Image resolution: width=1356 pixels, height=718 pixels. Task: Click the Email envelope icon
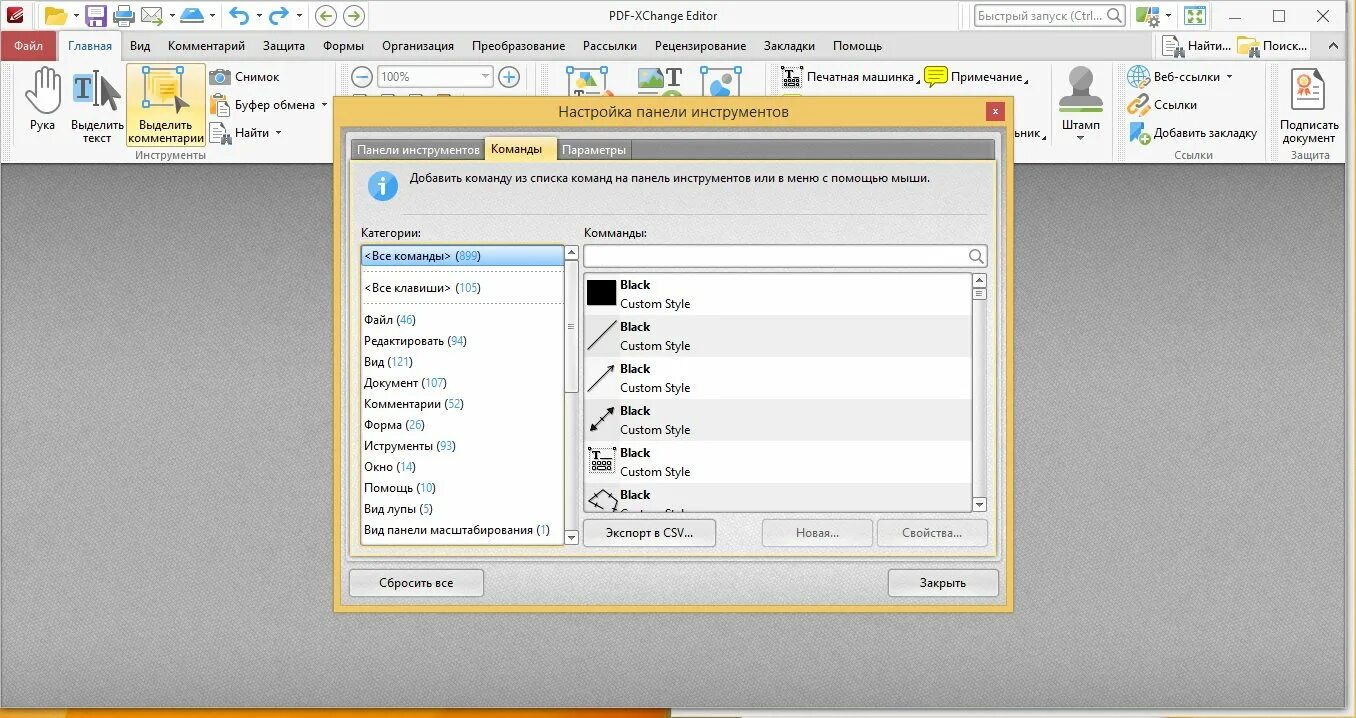pos(152,16)
